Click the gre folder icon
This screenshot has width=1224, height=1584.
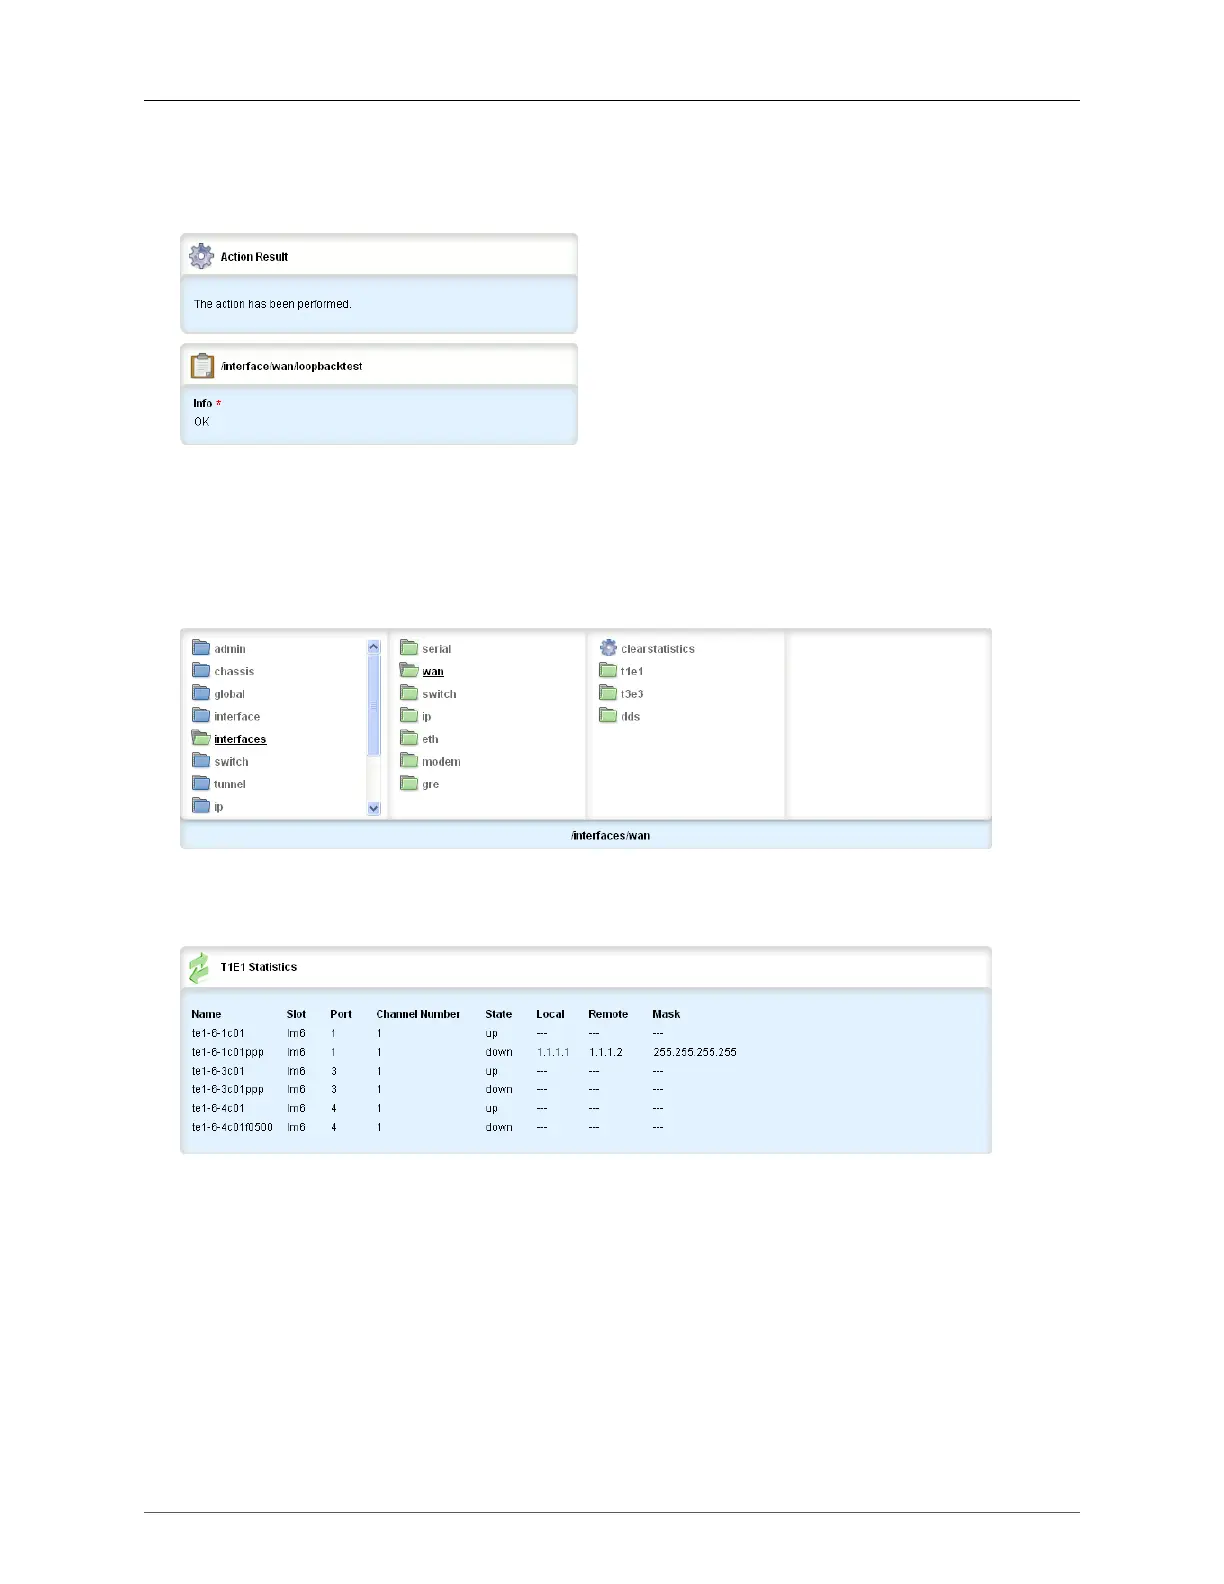pos(409,783)
